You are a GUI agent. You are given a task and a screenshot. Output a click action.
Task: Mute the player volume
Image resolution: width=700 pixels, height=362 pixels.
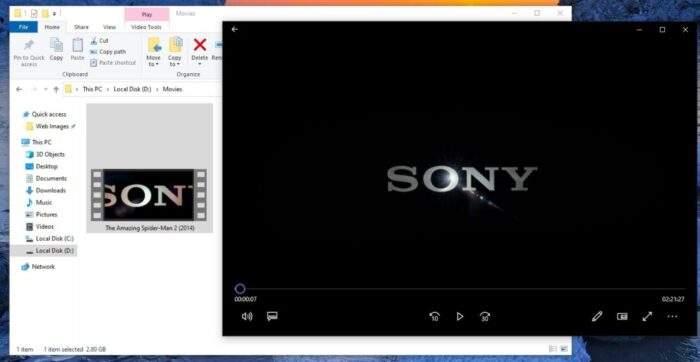[246, 316]
